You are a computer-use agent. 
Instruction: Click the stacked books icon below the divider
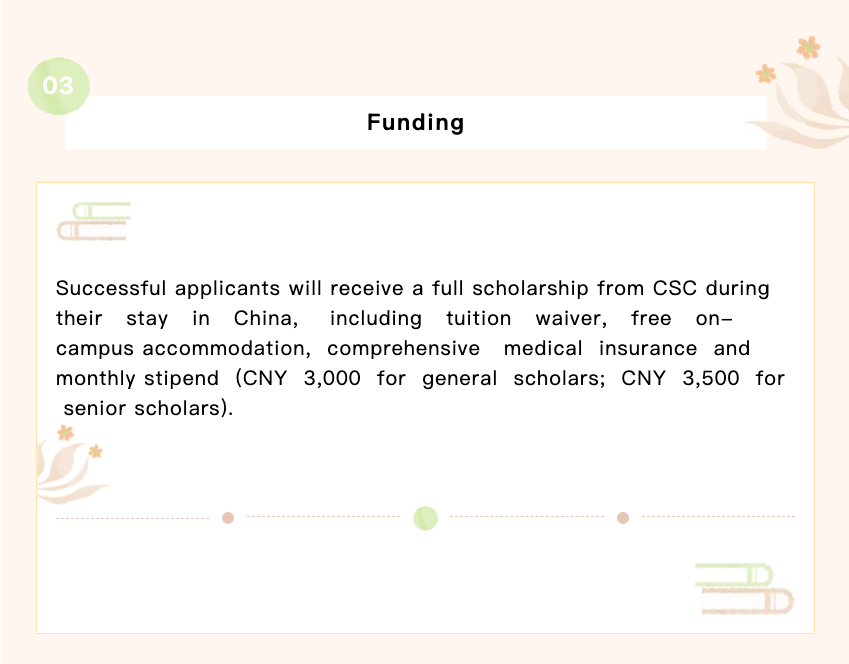coord(744,588)
